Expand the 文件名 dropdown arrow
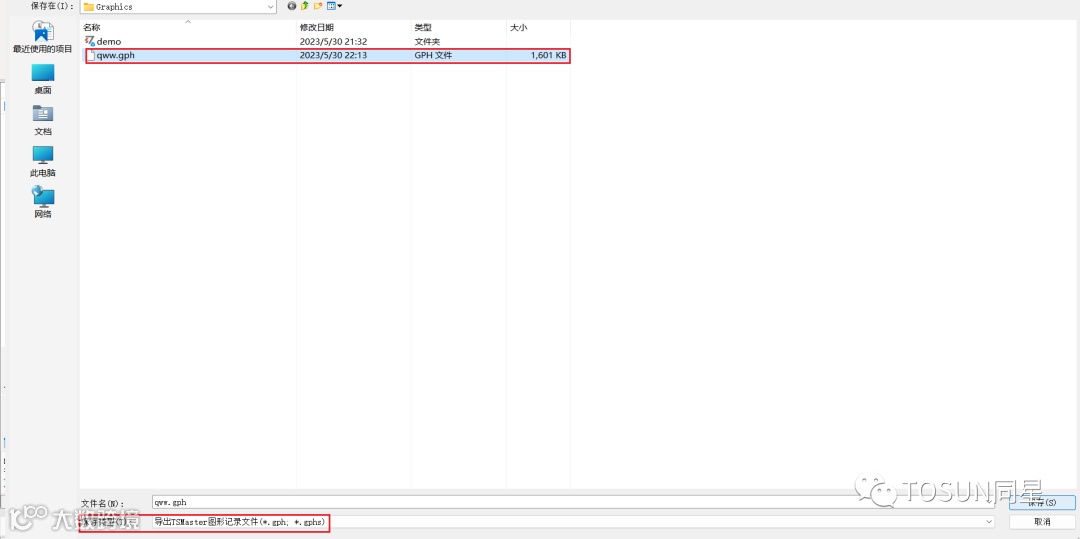The width and height of the screenshot is (1080, 539). point(990,503)
